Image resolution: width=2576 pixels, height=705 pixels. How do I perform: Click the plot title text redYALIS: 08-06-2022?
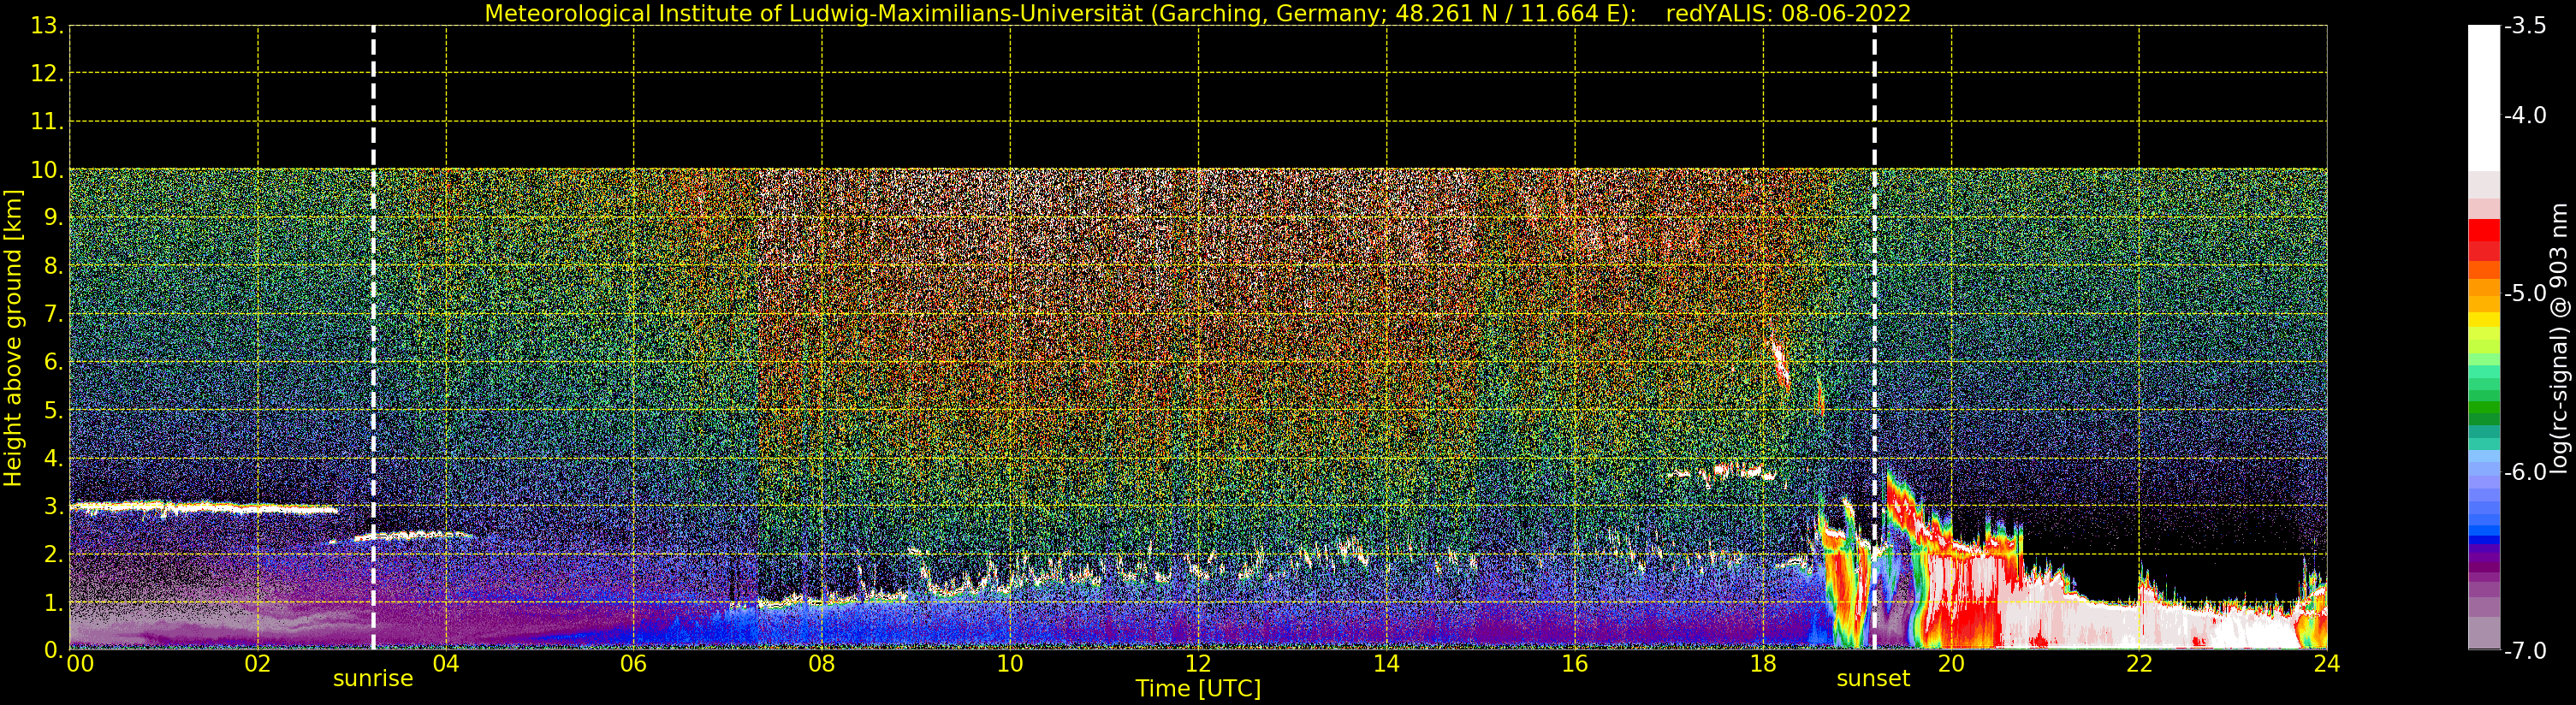(x=1788, y=14)
